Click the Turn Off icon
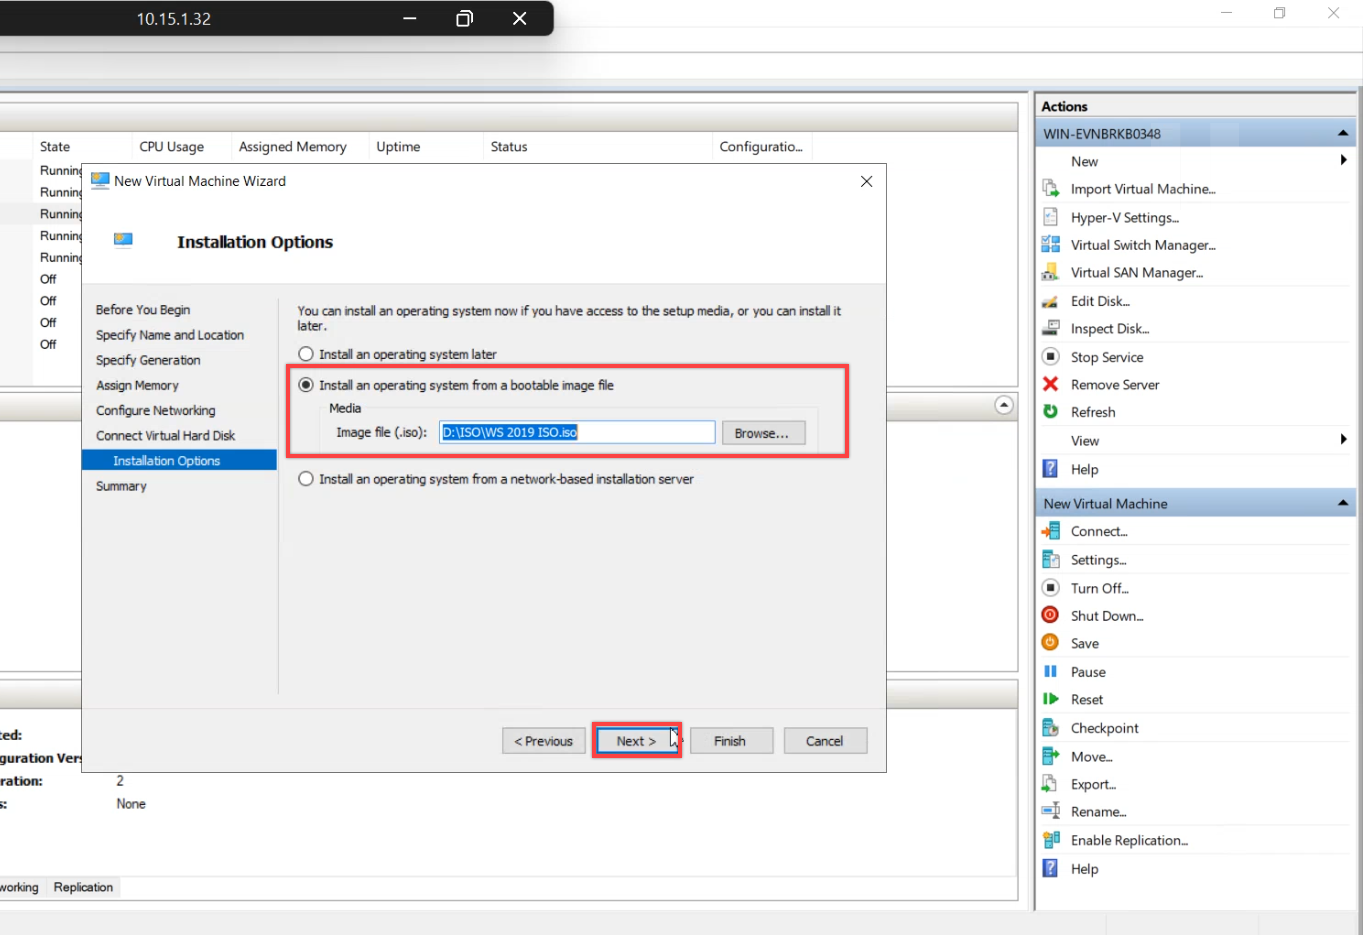Screen dimensions: 1363x935 pos(1050,587)
